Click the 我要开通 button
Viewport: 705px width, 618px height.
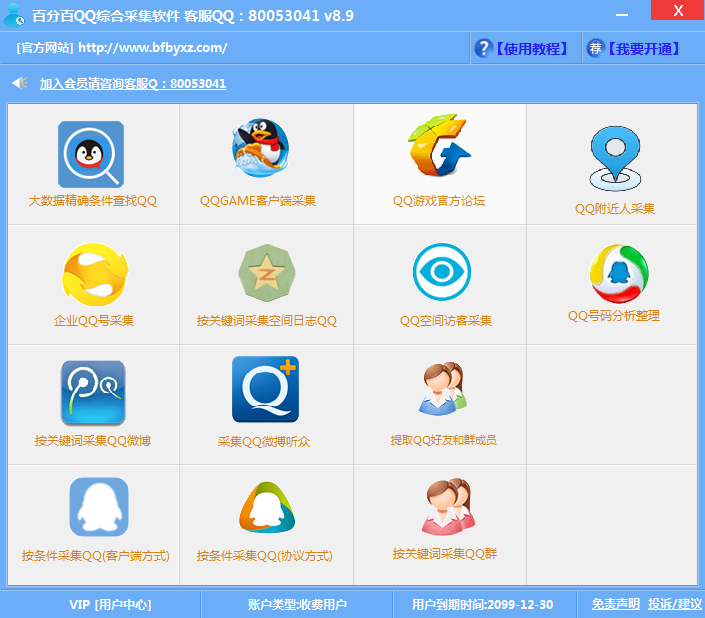point(634,48)
